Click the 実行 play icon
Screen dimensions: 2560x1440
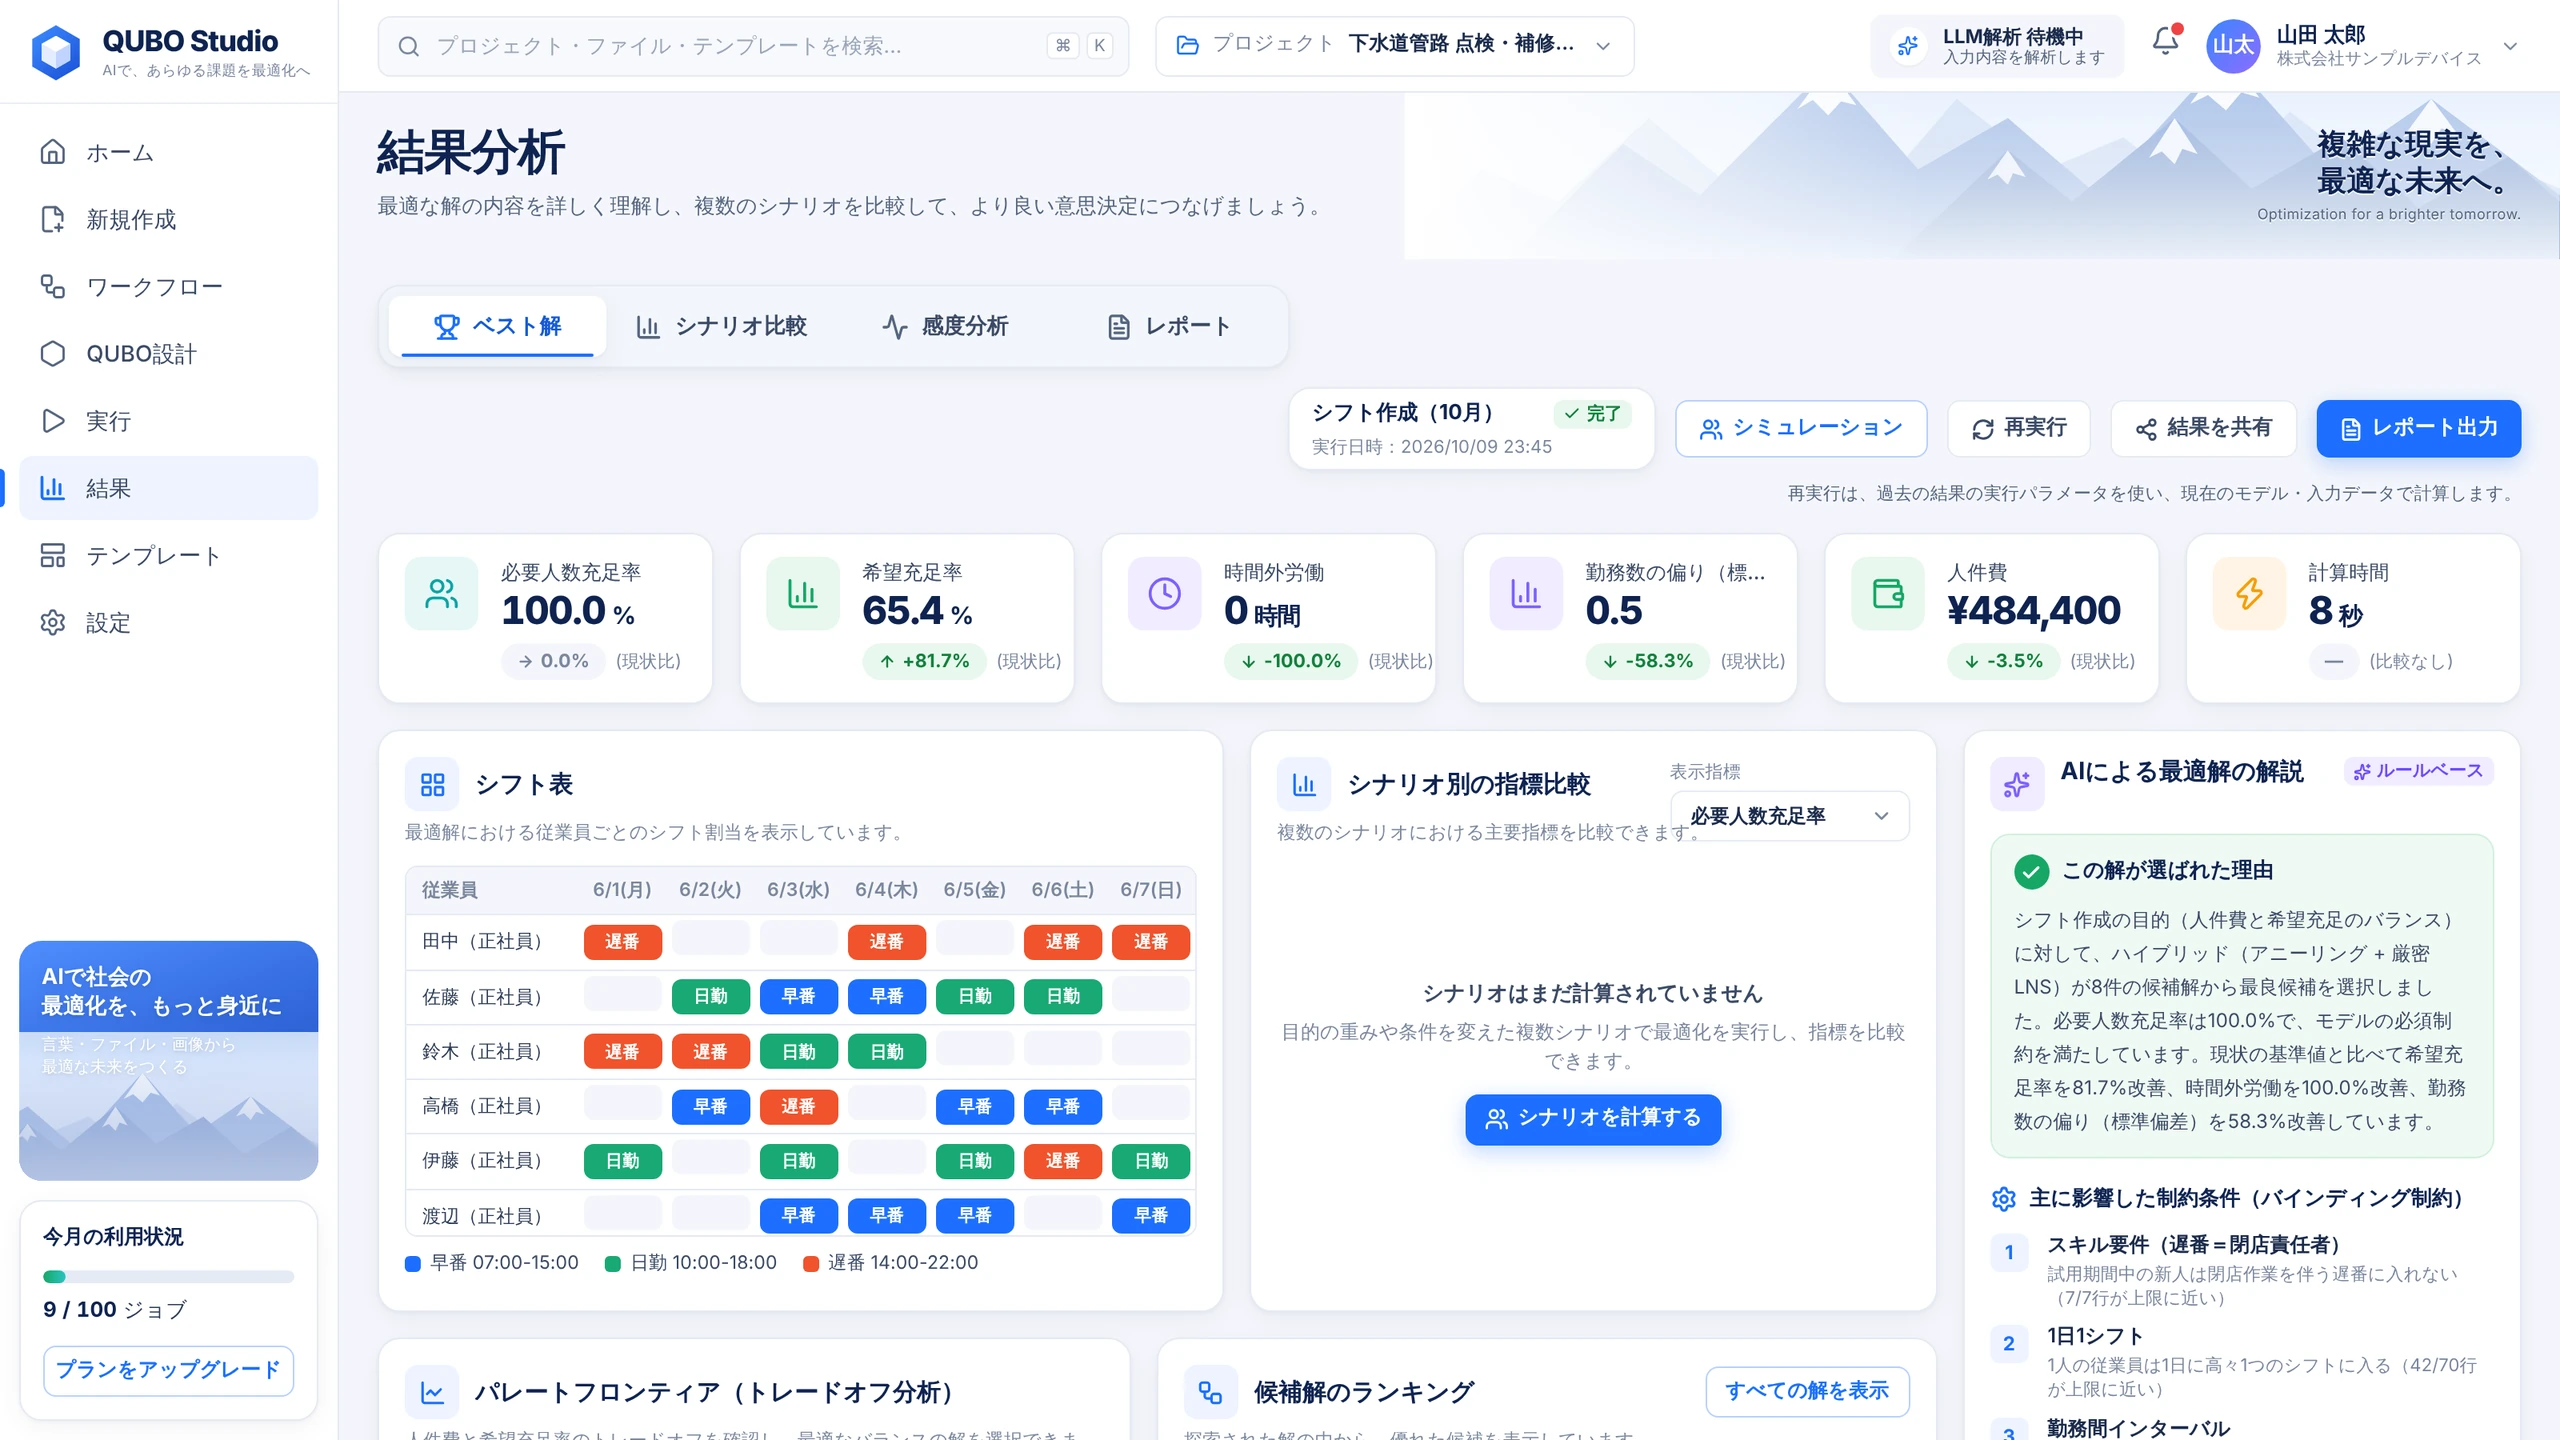point(53,420)
